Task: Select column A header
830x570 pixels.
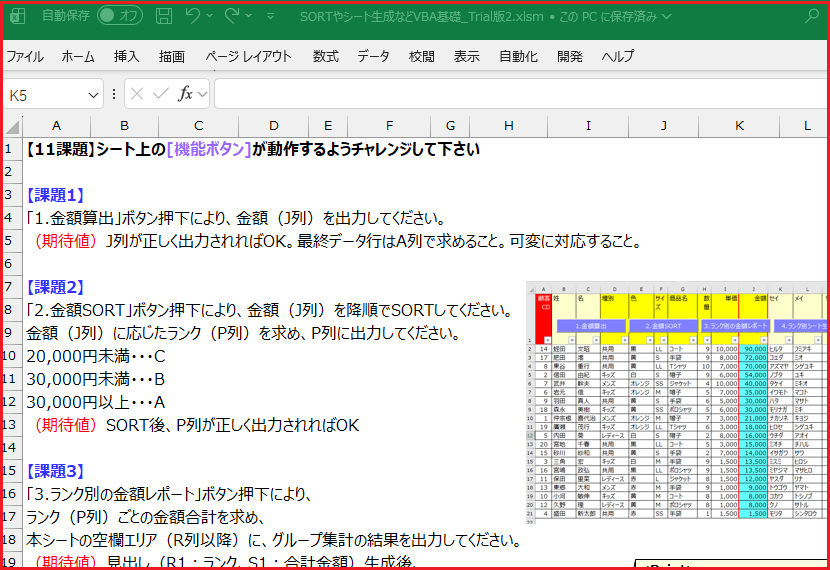Action: coord(56,126)
